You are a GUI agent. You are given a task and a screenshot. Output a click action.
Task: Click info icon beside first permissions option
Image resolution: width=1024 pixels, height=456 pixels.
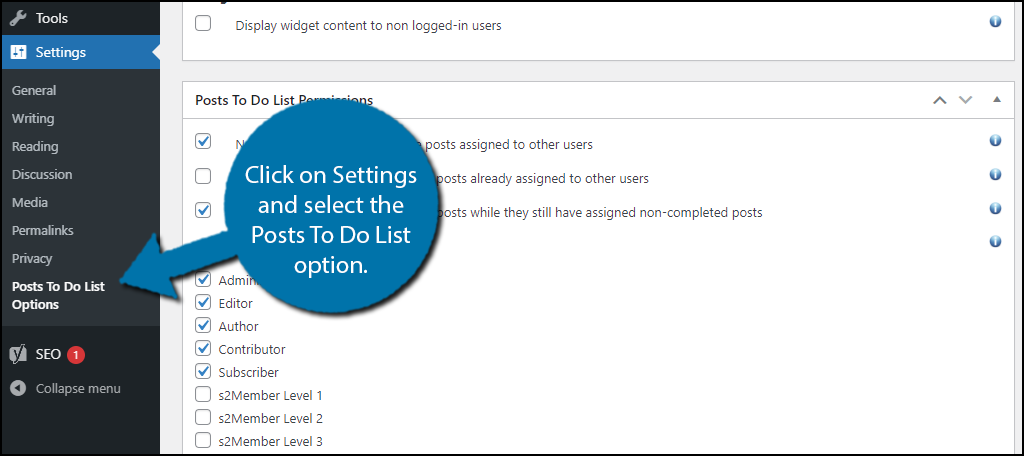[995, 140]
